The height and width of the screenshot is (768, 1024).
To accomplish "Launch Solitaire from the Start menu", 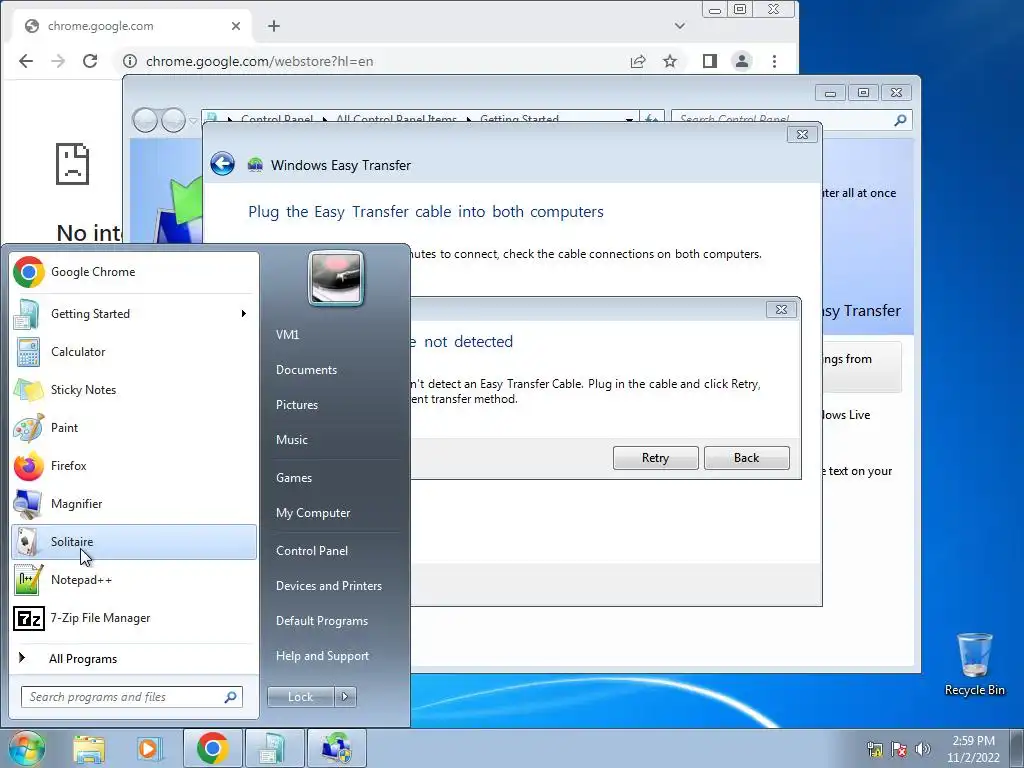I will pos(134,542).
